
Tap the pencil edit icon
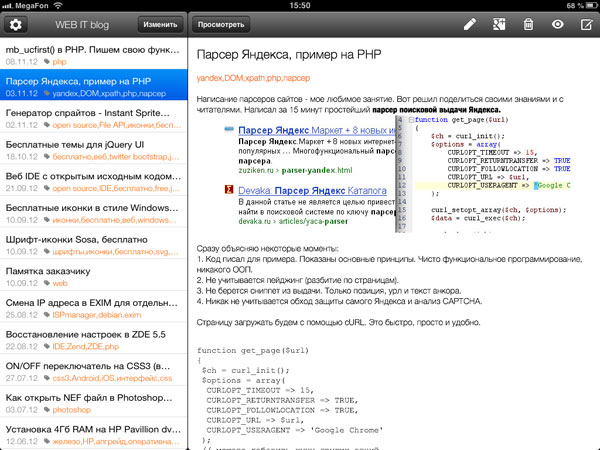click(470, 24)
